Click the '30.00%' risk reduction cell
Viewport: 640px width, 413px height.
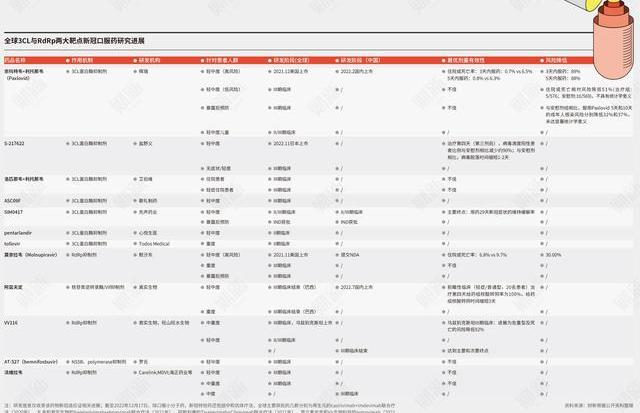tap(553, 255)
